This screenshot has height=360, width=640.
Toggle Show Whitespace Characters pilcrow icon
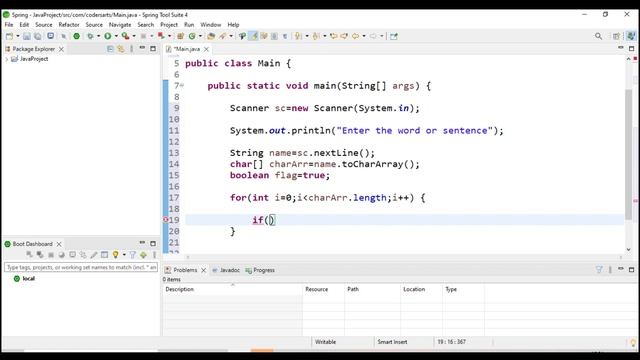[x=285, y=36]
